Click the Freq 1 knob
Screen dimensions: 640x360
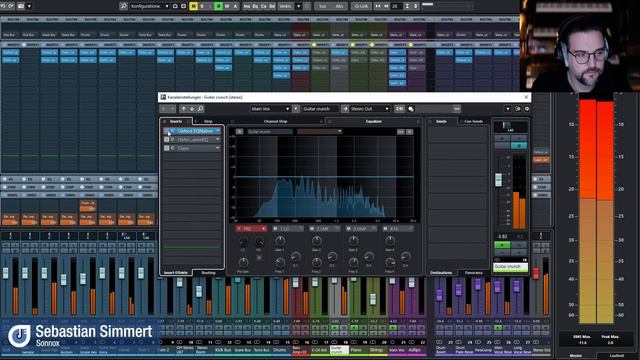(x=280, y=262)
